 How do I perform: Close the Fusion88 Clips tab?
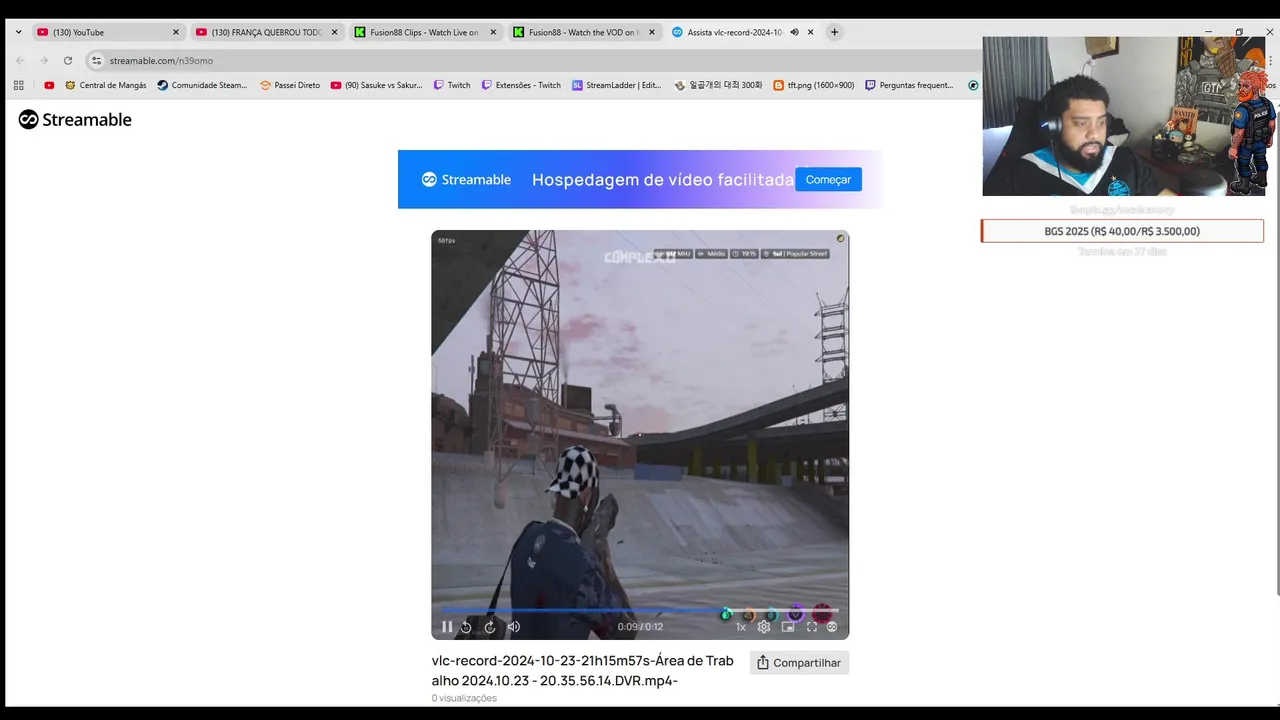[493, 32]
